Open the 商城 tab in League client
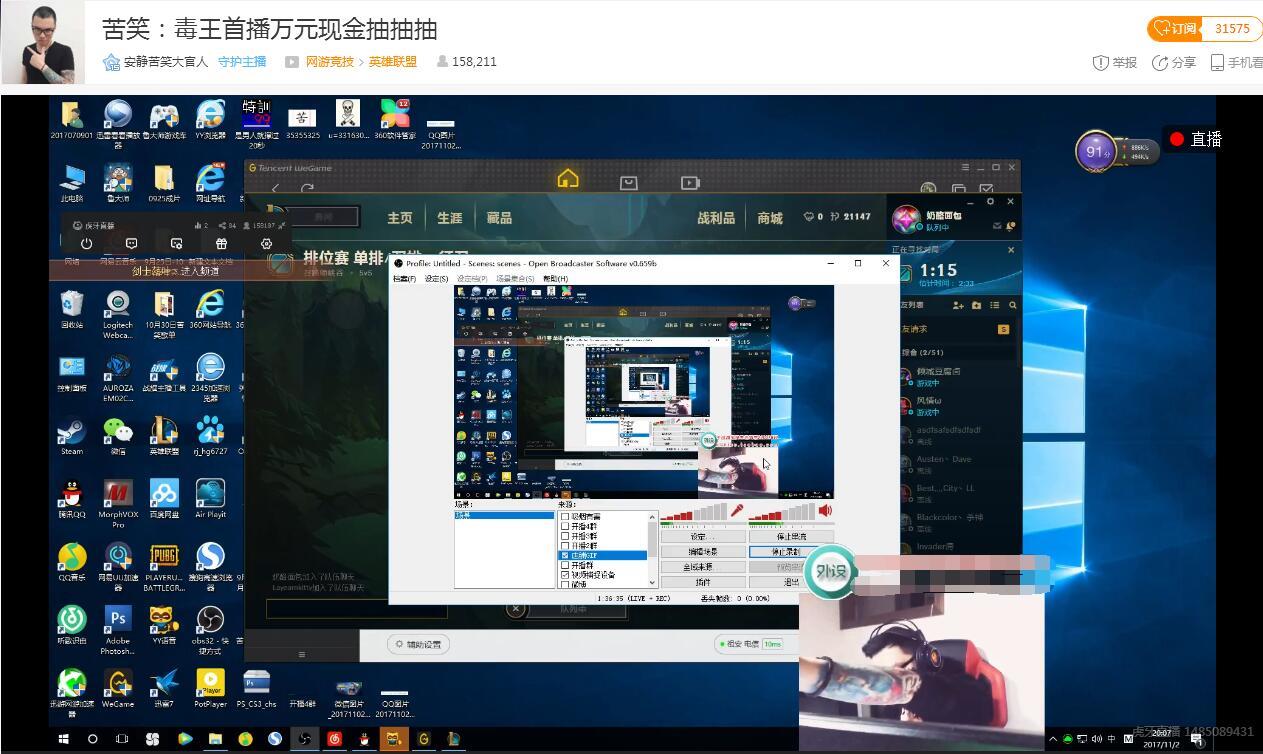 pos(770,218)
